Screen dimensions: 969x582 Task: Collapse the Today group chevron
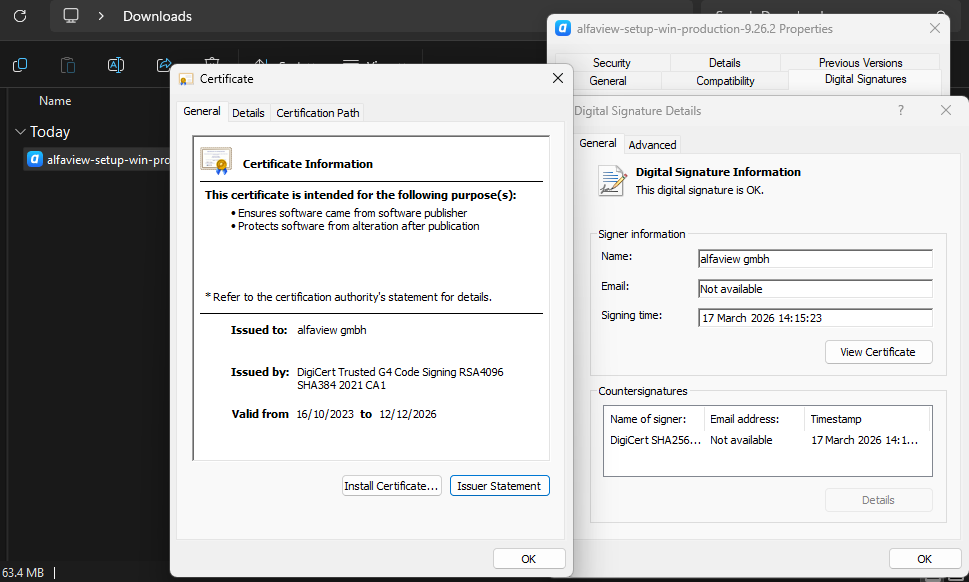click(20, 132)
